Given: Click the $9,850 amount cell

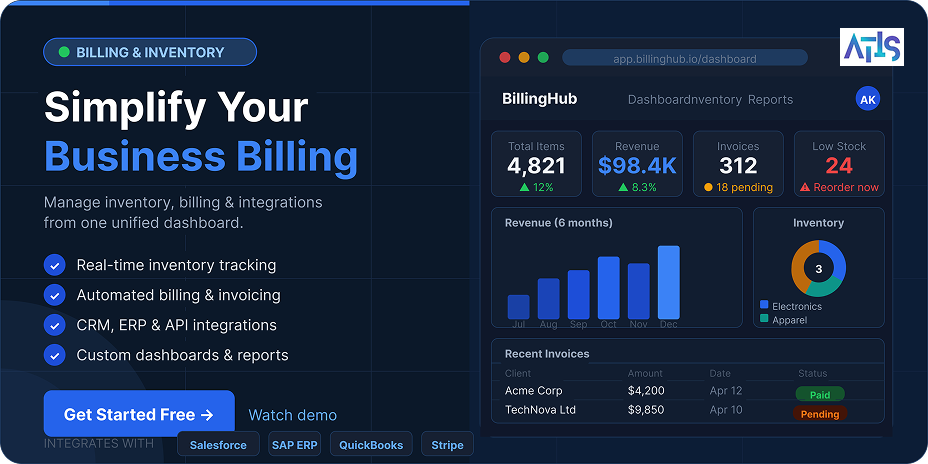Looking at the screenshot, I should click(646, 410).
